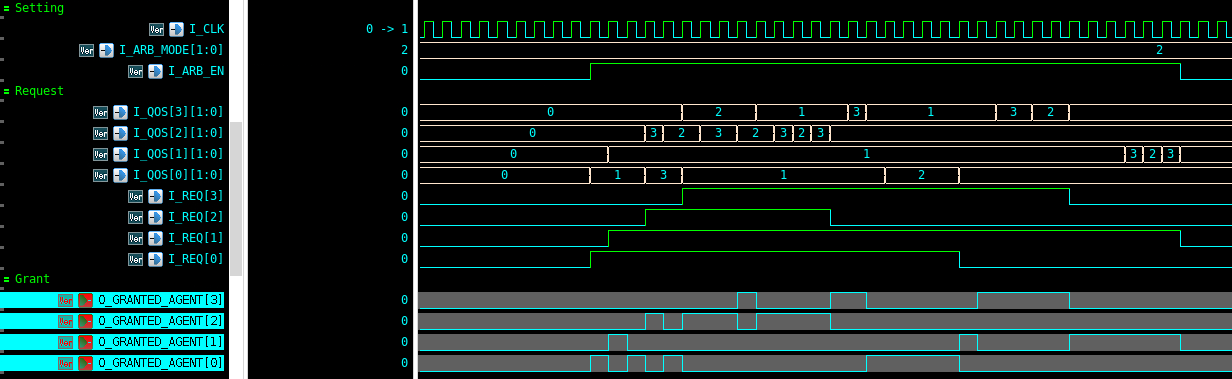1232x379 pixels.
Task: Select the I_QOS[2][1:0] signal name
Action: [x=178, y=133]
